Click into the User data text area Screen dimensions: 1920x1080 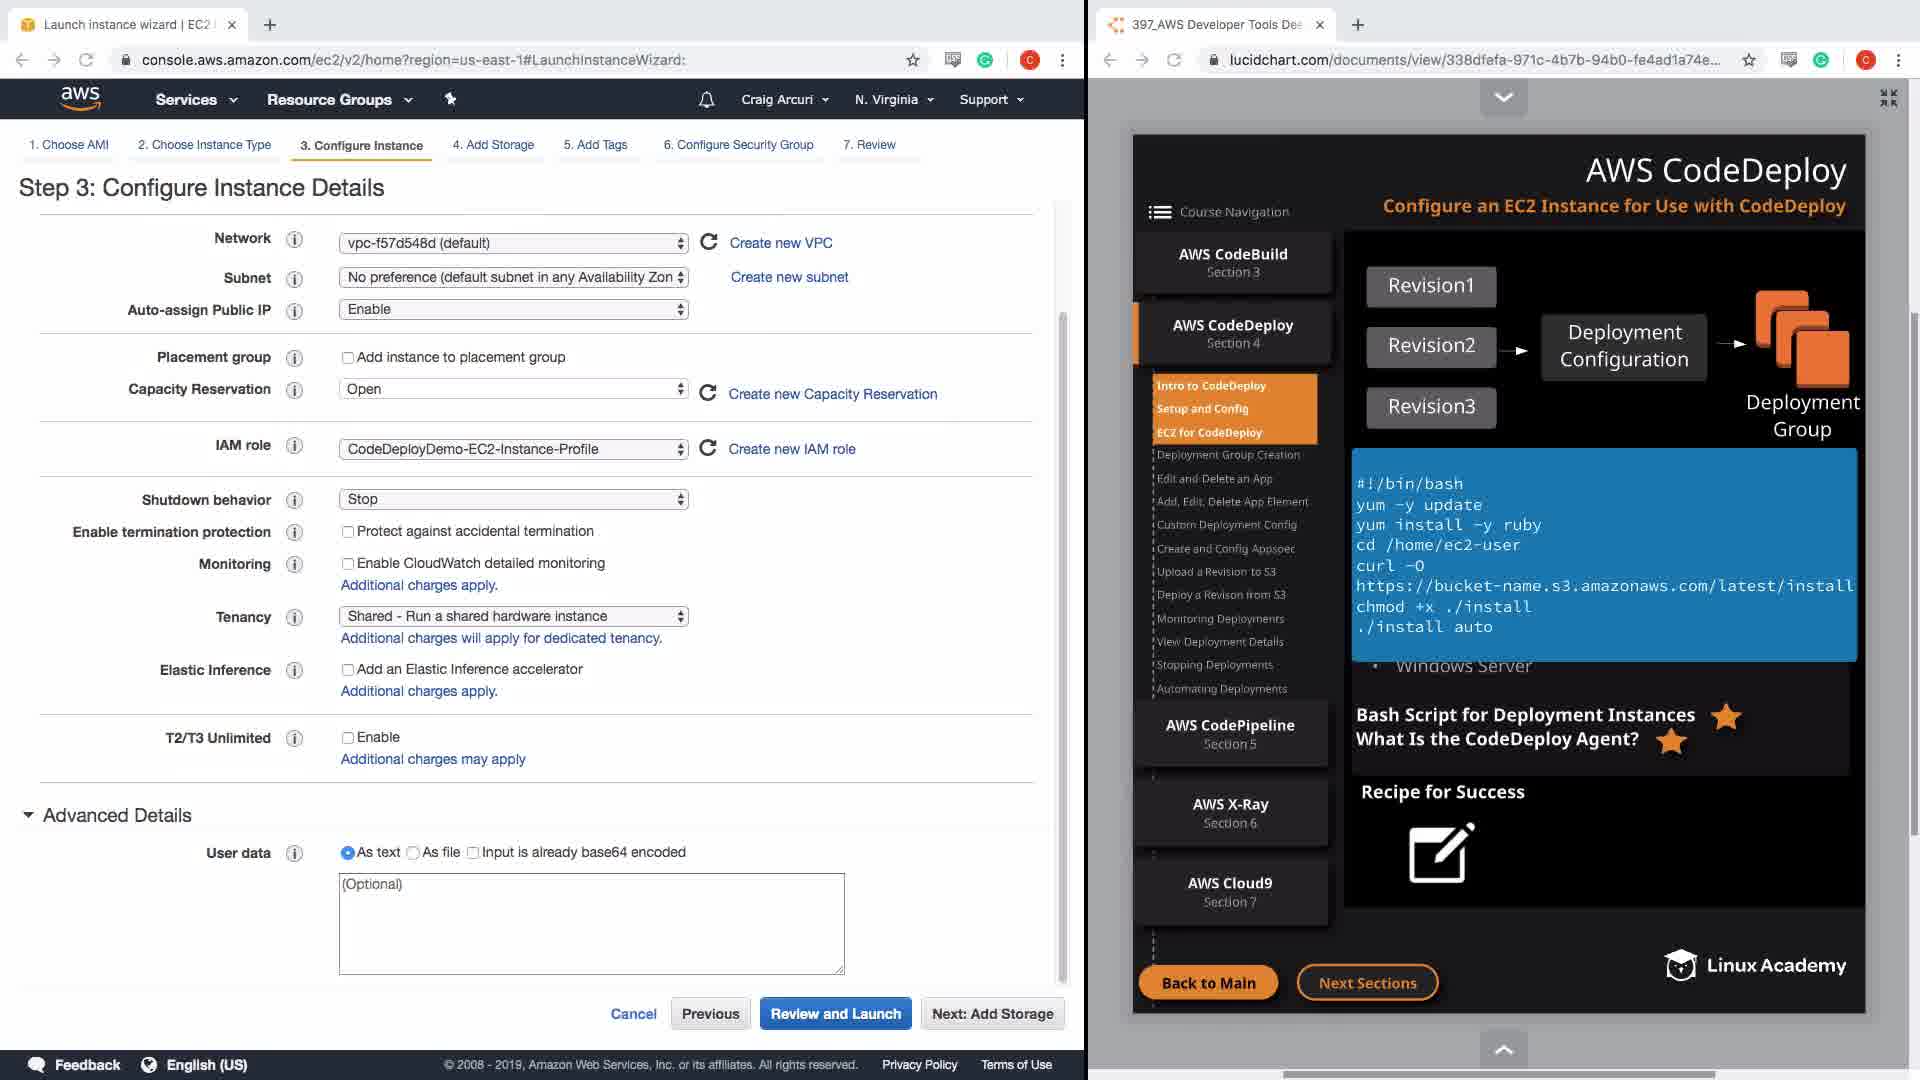pyautogui.click(x=591, y=925)
